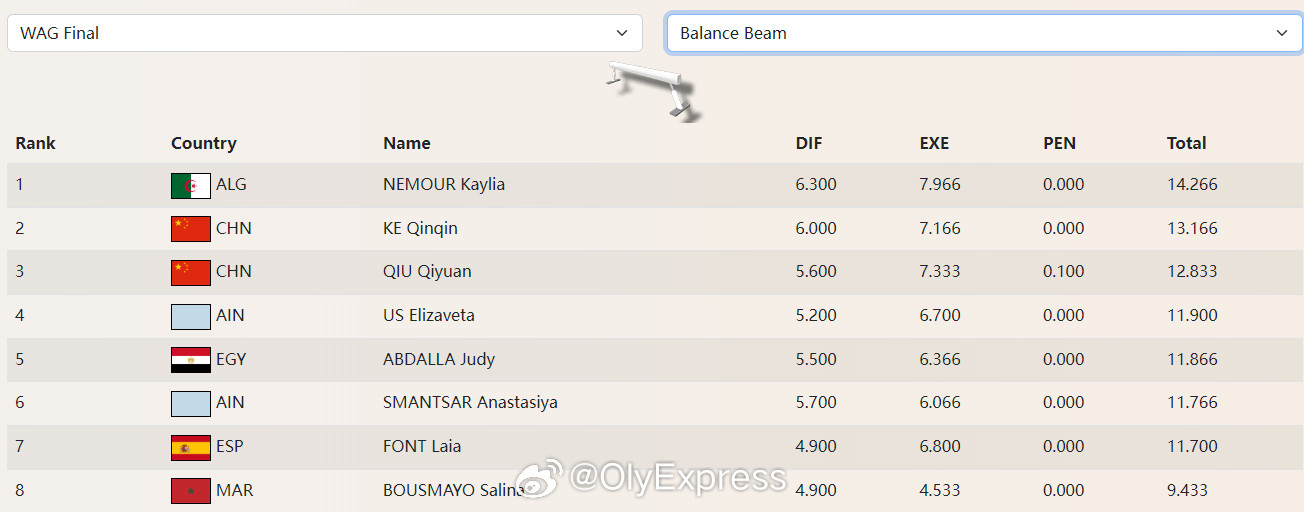Click China flag beside KE Qinqin
The width and height of the screenshot is (1304, 512).
point(190,229)
